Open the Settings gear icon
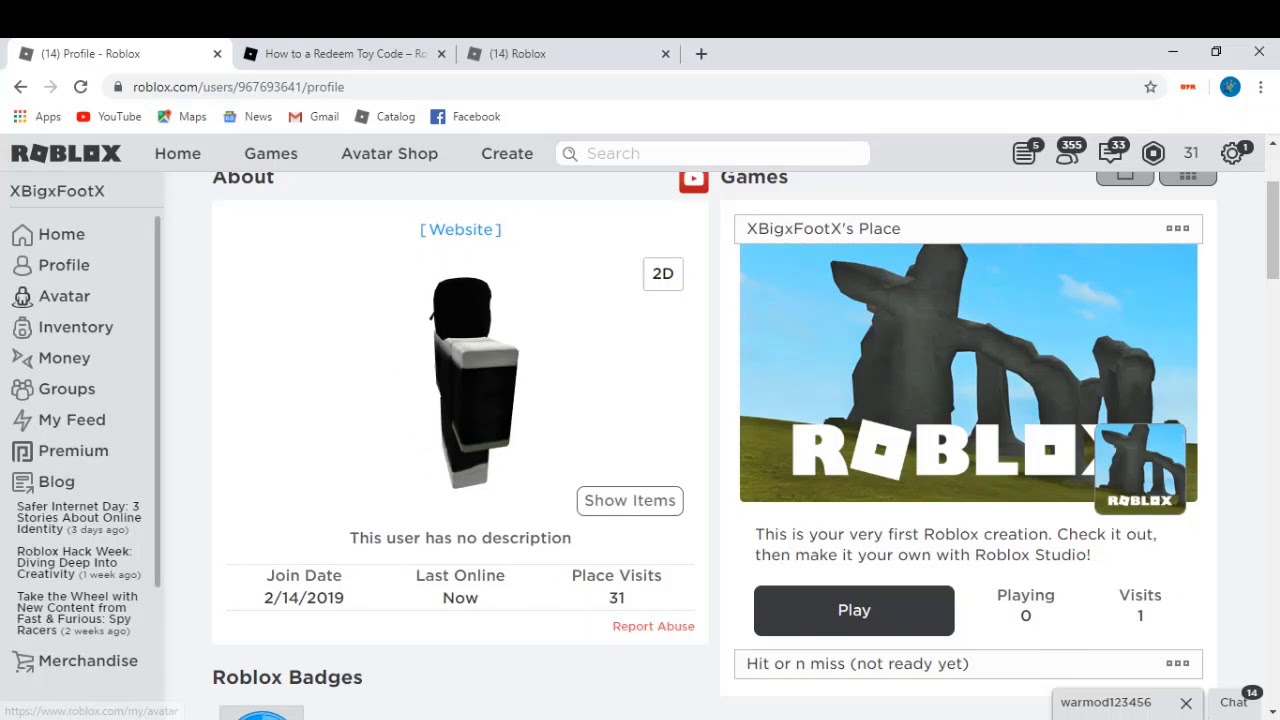Viewport: 1280px width, 720px height. click(x=1233, y=153)
